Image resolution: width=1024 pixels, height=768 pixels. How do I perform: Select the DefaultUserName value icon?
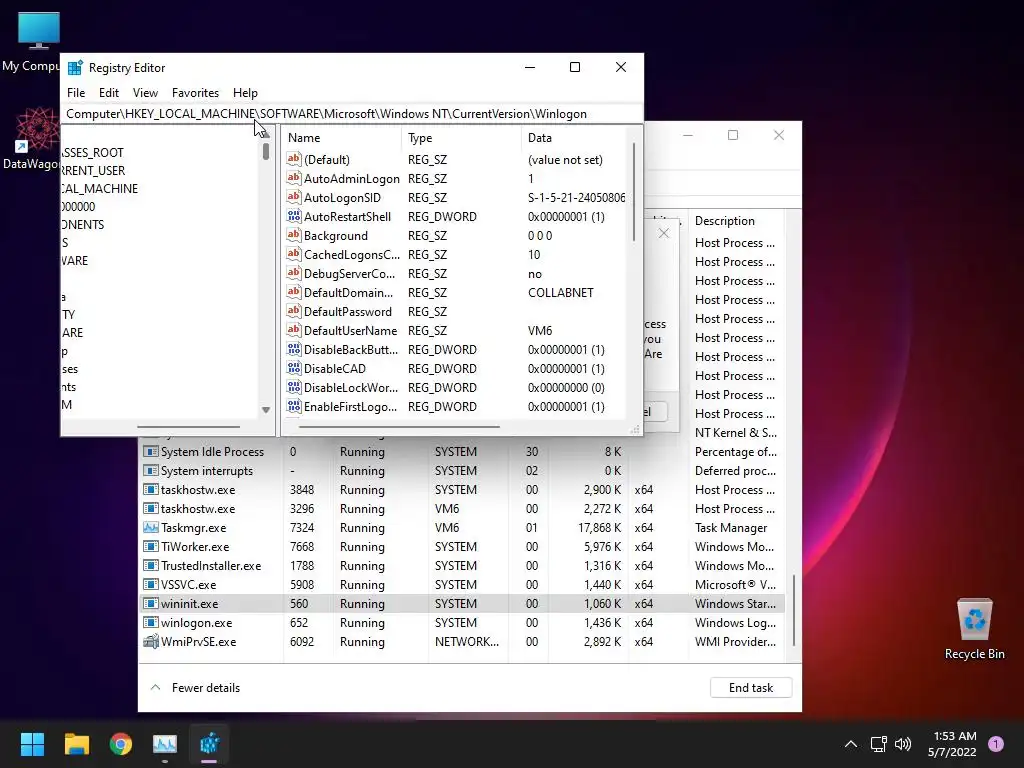click(294, 330)
